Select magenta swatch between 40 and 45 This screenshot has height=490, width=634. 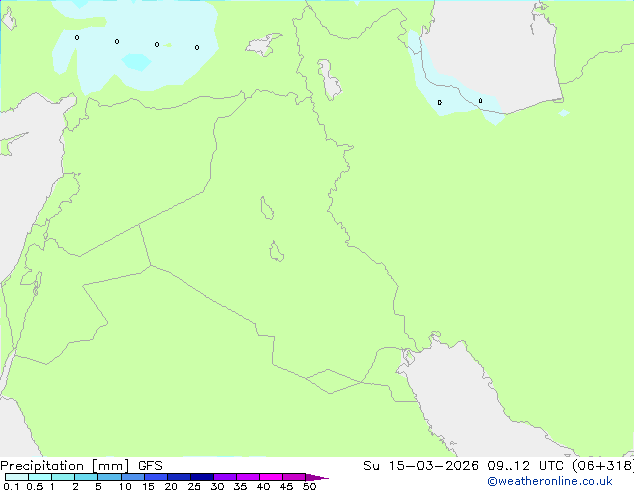271,477
